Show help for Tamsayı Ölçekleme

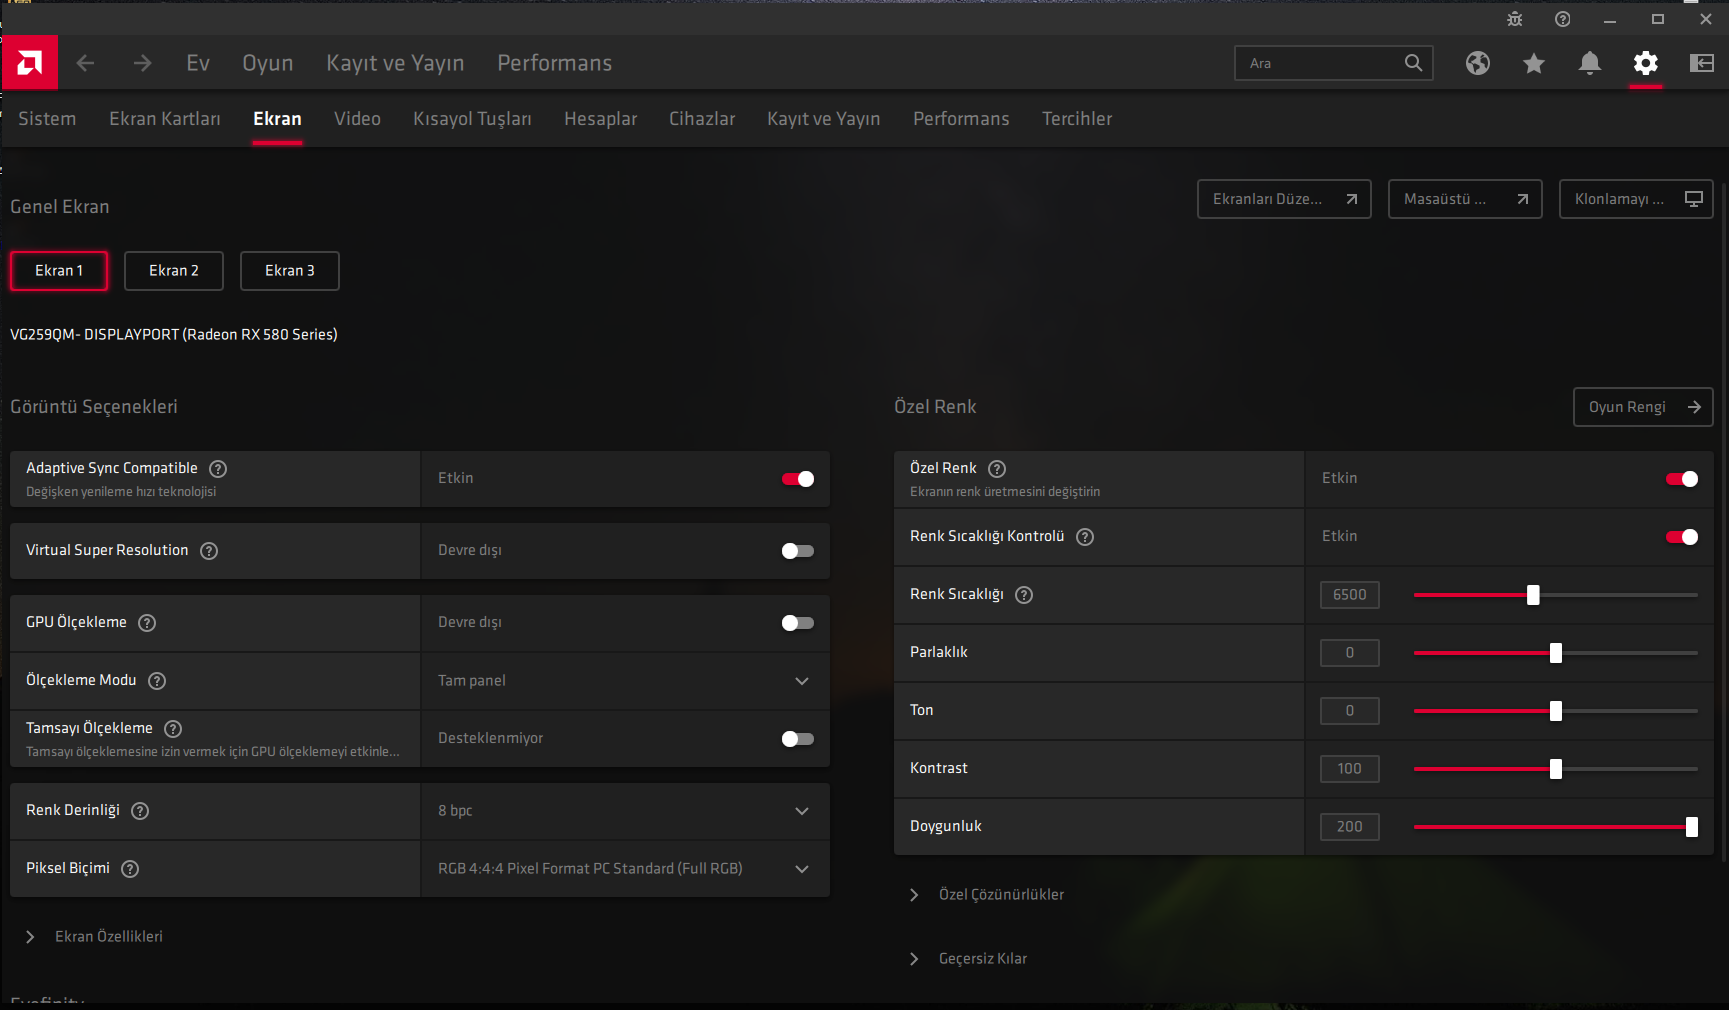pos(173,729)
